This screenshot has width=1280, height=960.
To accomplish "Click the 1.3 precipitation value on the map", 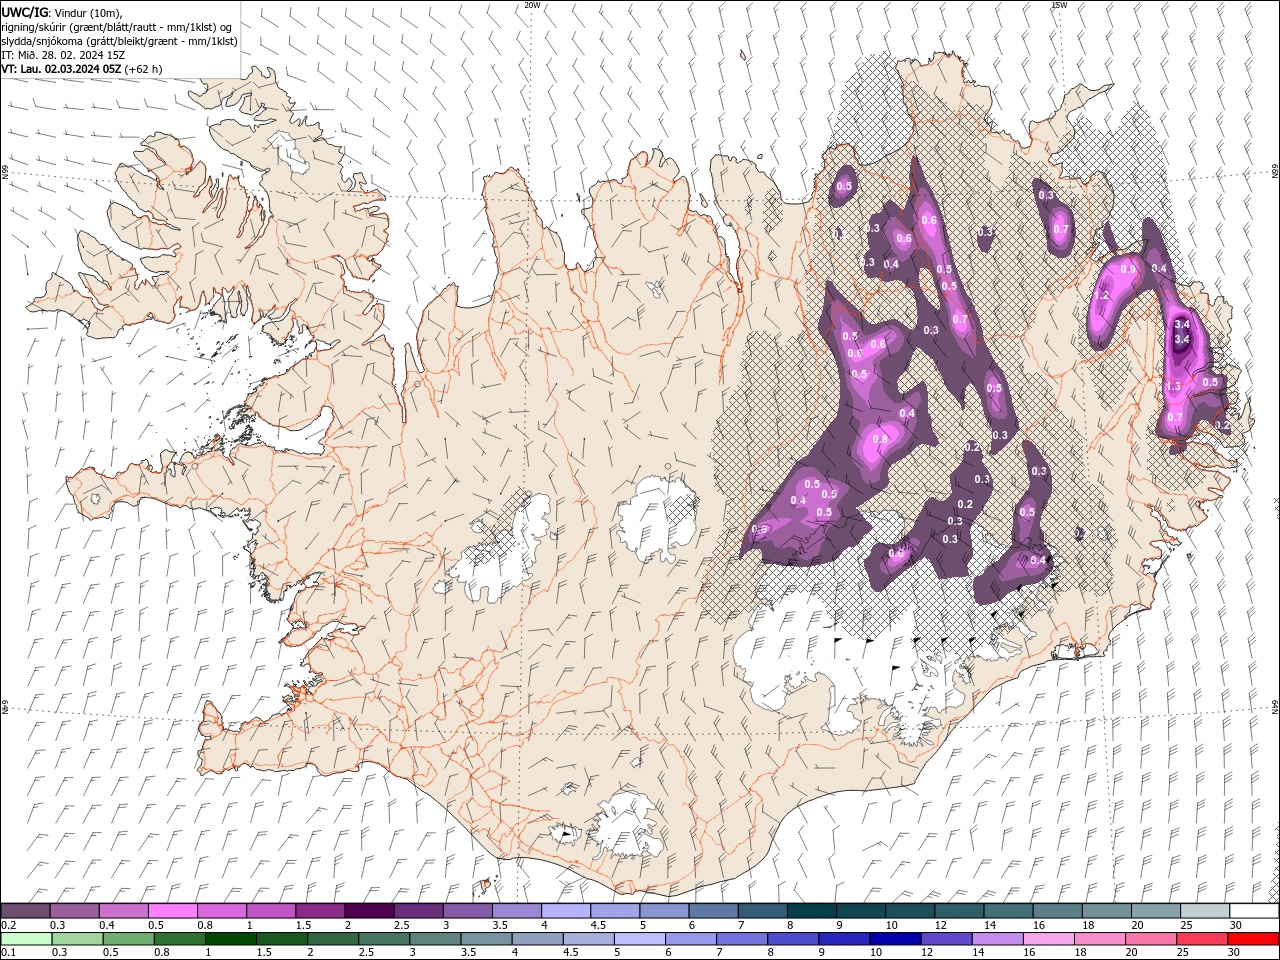I will (1173, 386).
